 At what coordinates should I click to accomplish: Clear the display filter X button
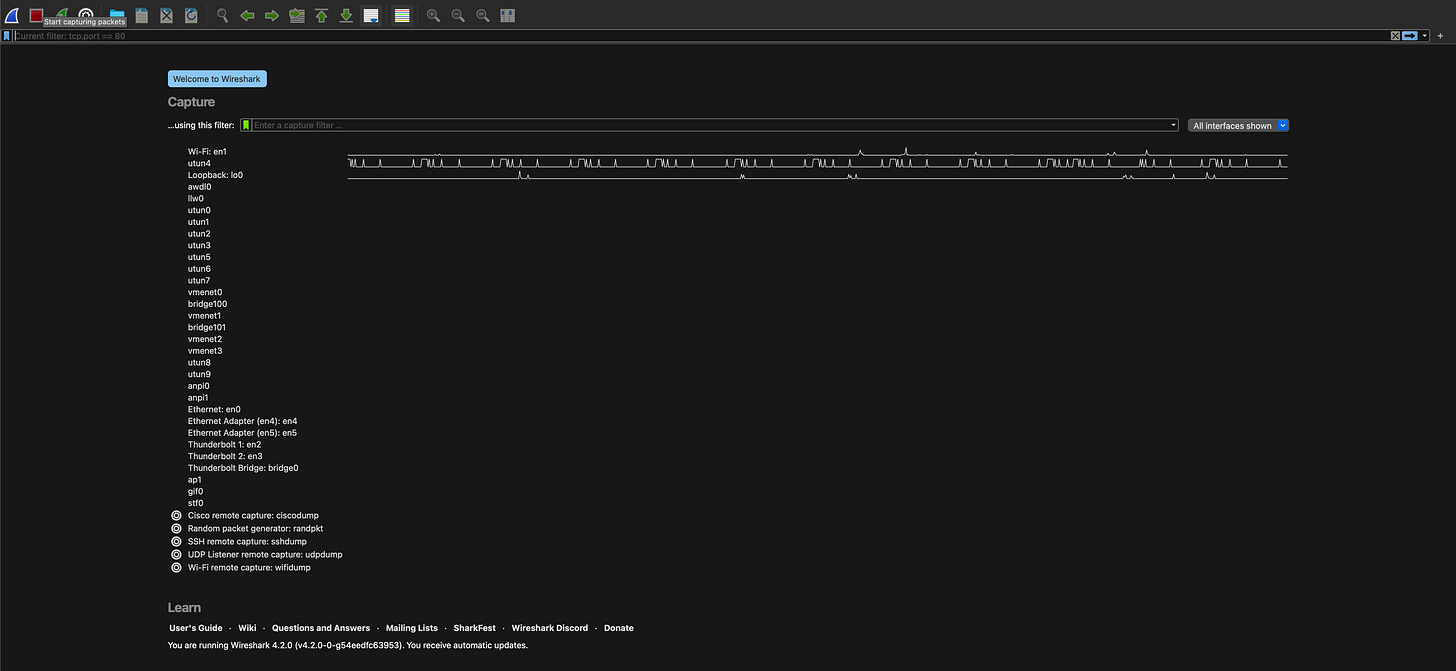1395,35
